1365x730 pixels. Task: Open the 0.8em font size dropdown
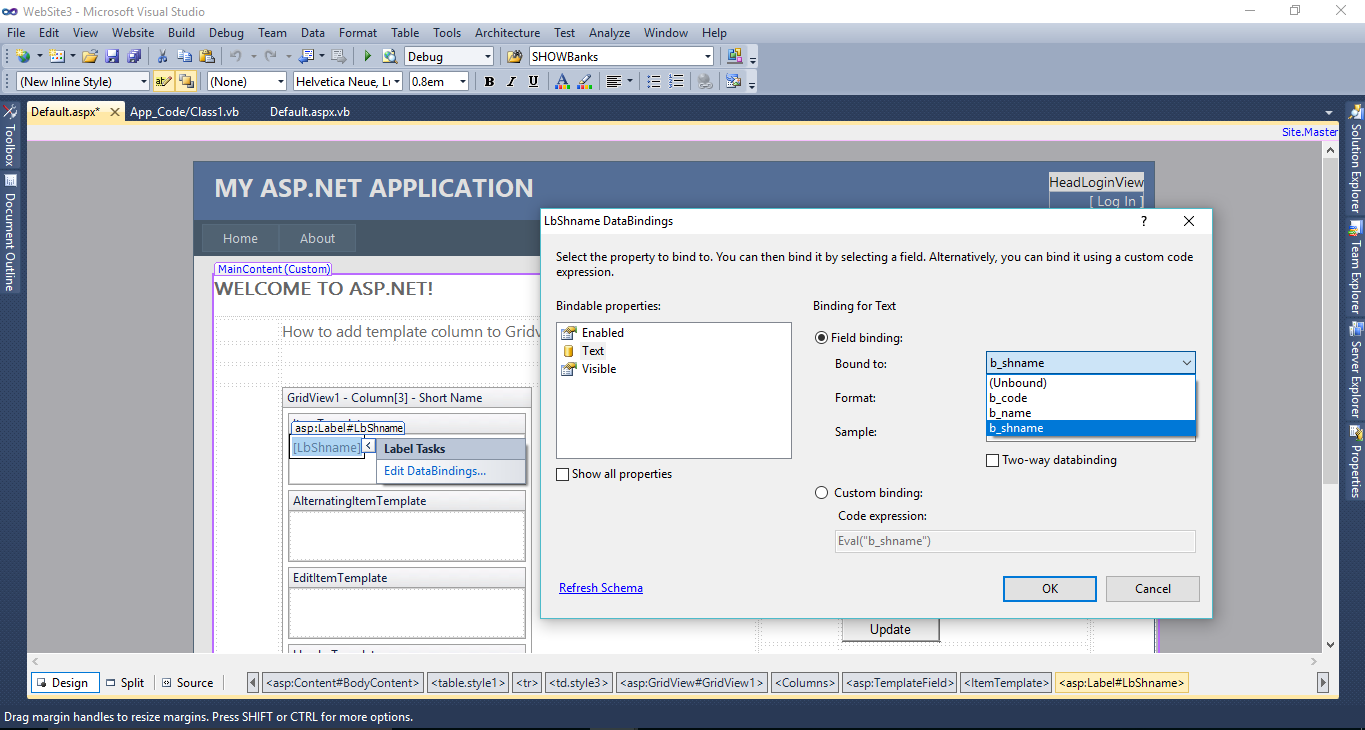[438, 82]
